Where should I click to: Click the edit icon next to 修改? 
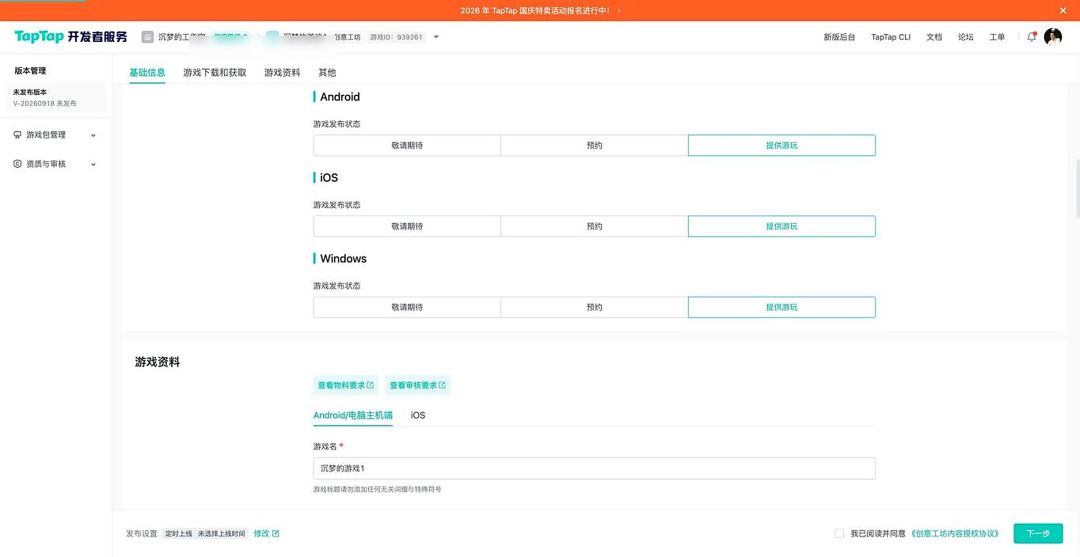[276, 534]
